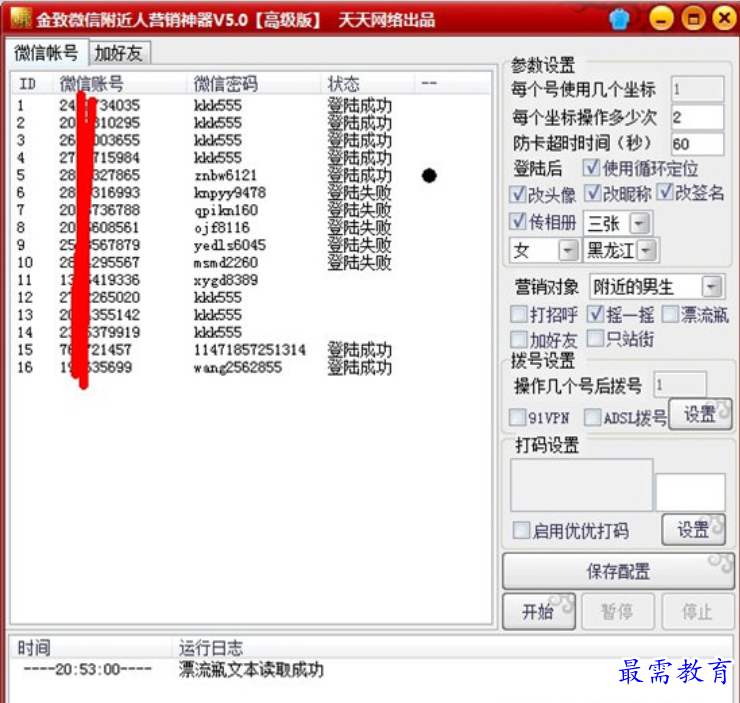Minimize the window with yellow button

[661, 19]
